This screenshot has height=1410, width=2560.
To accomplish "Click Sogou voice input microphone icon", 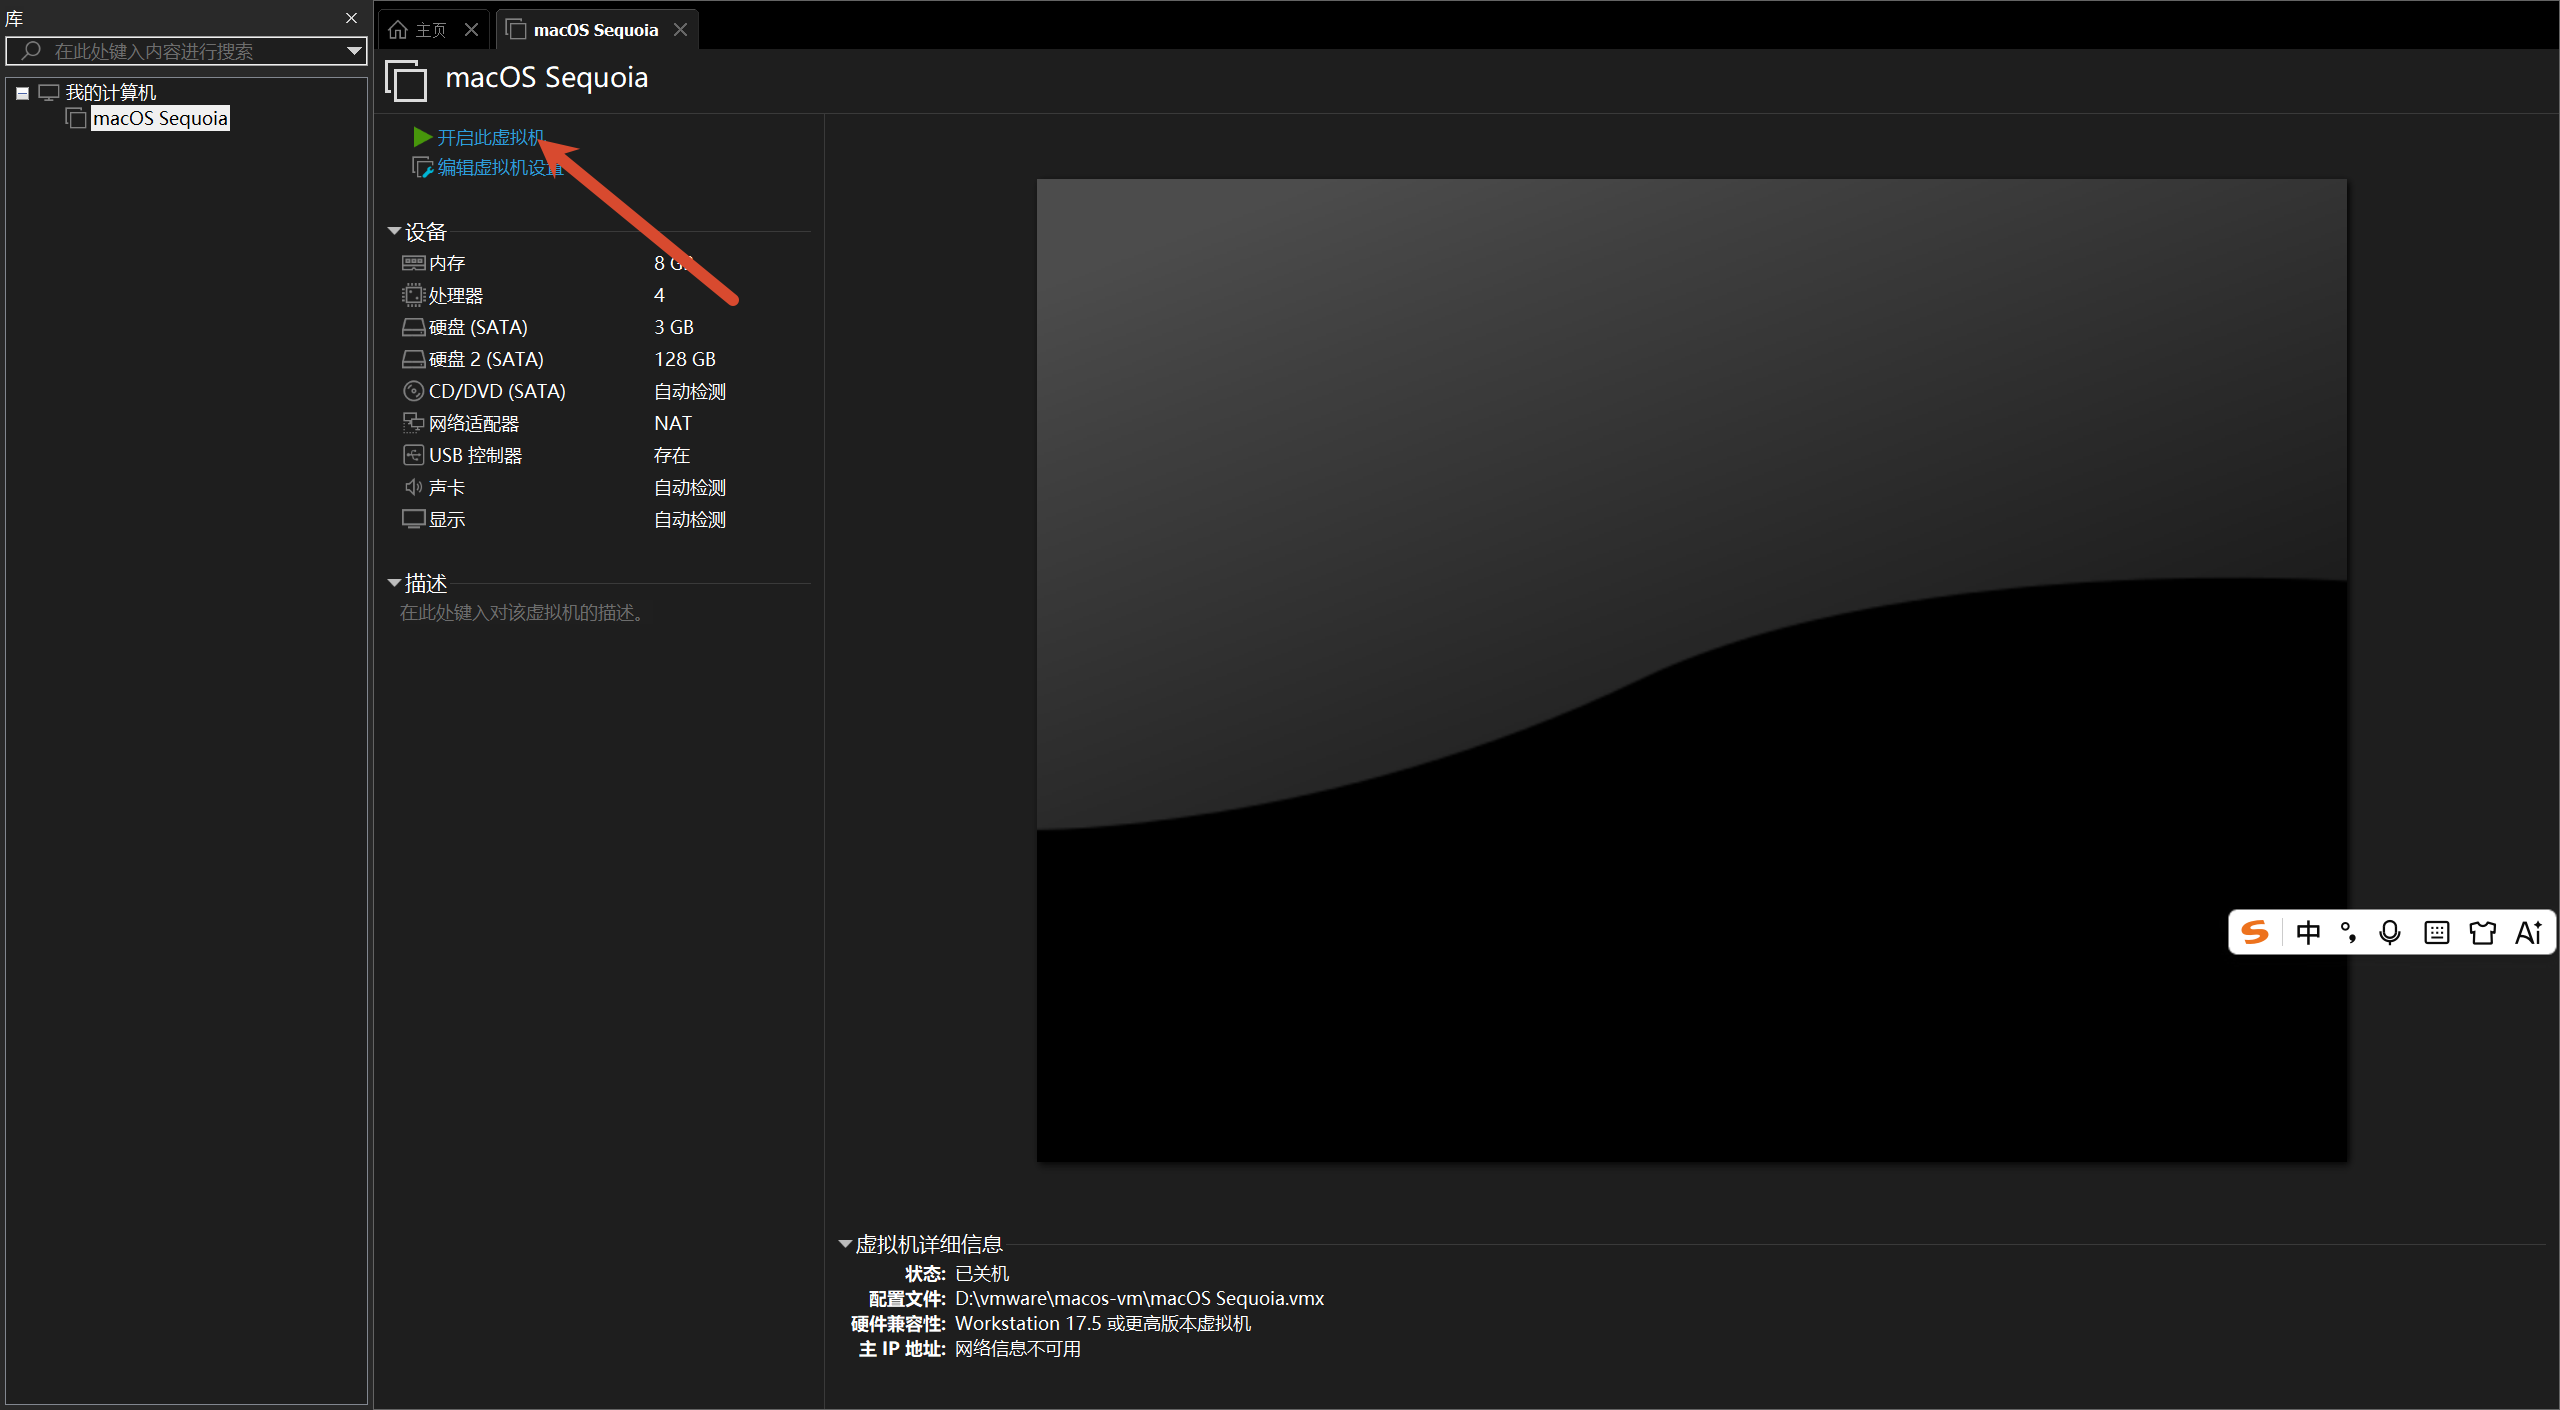I will pos(2390,933).
